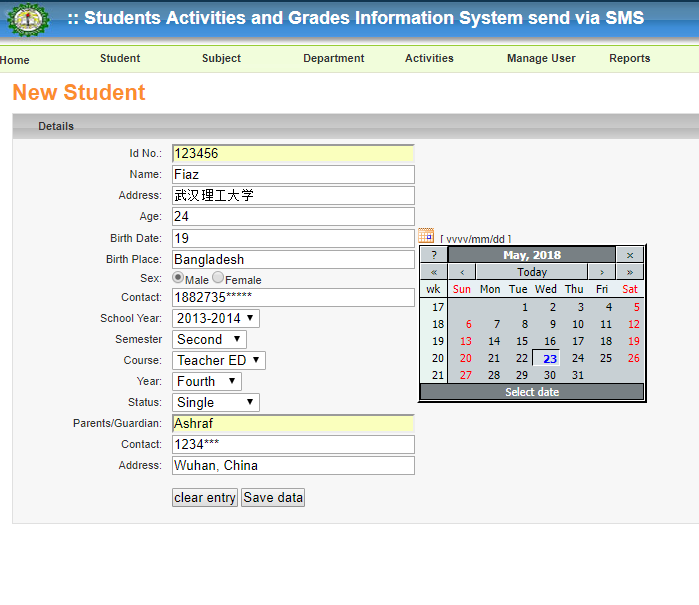Select the Male radio button
699x605 pixels.
click(x=178, y=277)
